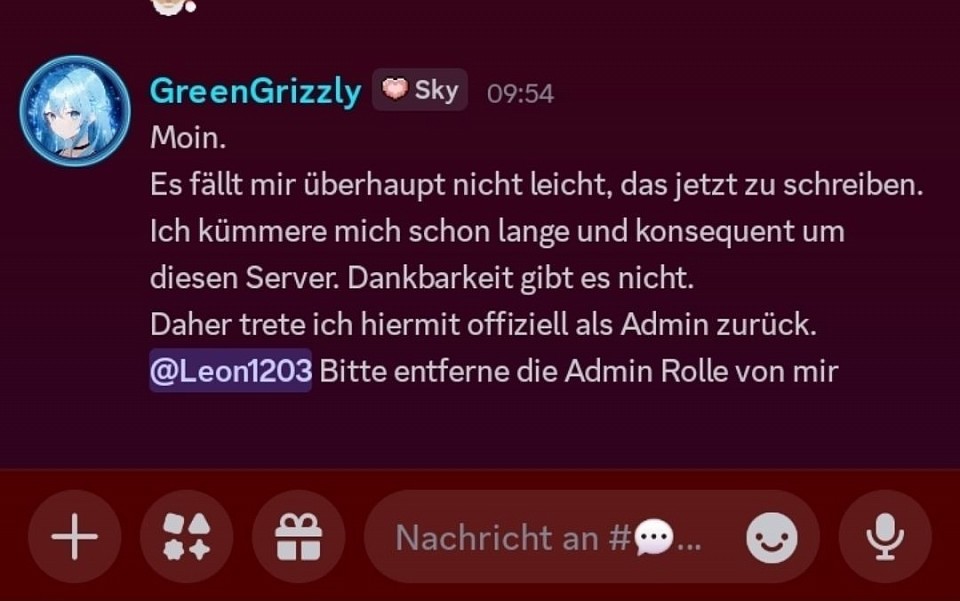Open the GreenGrizzly username profile
The image size is (960, 601).
[255, 92]
